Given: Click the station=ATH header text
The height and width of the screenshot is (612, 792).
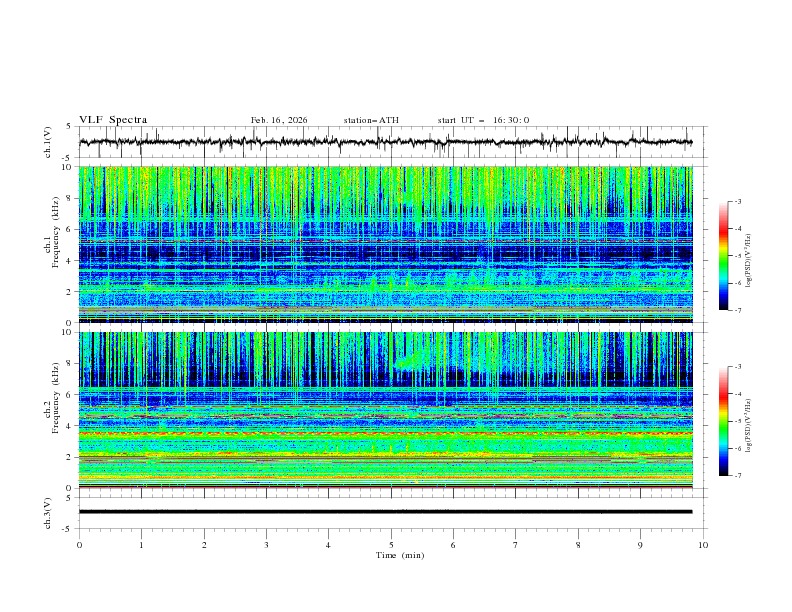Looking at the screenshot, I should (x=371, y=120).
